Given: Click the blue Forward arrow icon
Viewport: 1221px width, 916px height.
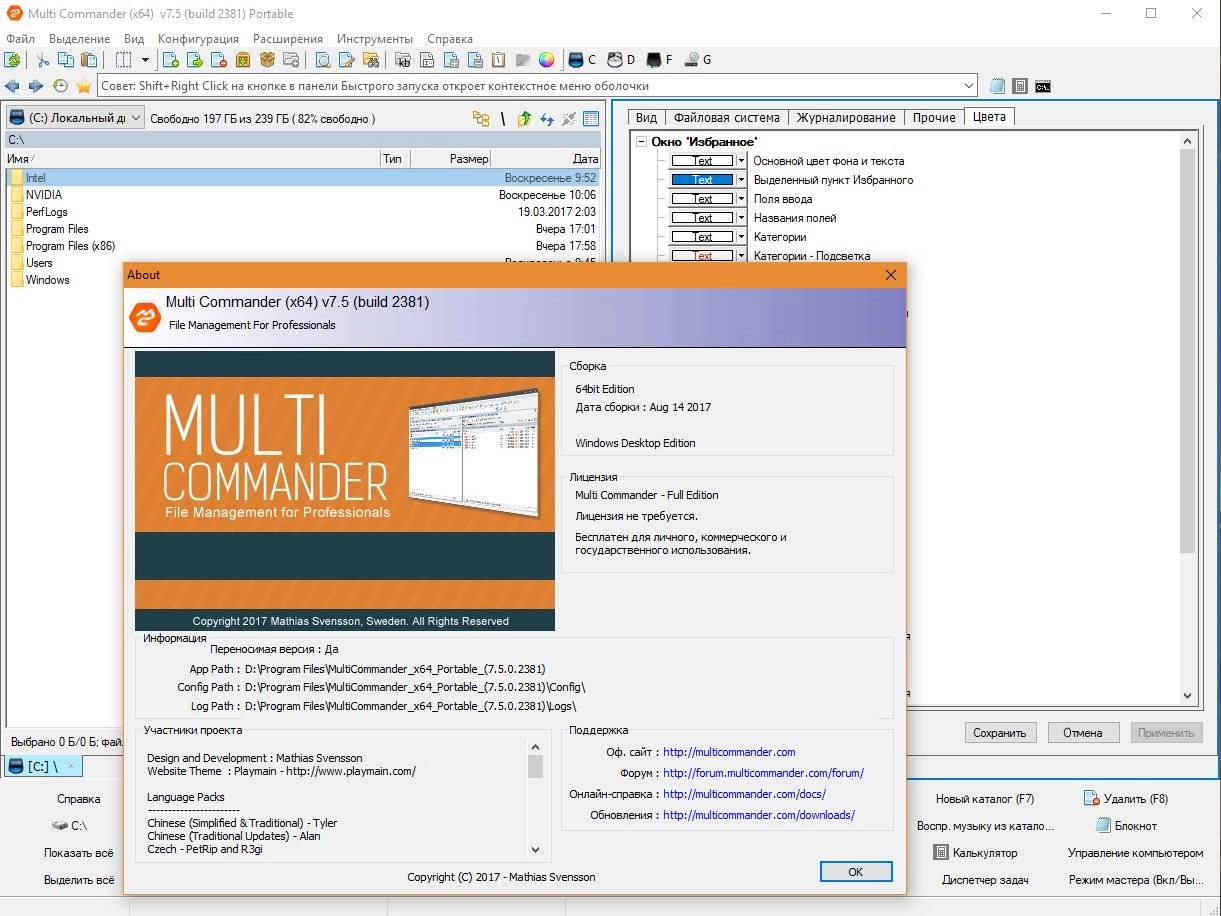Looking at the screenshot, I should (36, 86).
